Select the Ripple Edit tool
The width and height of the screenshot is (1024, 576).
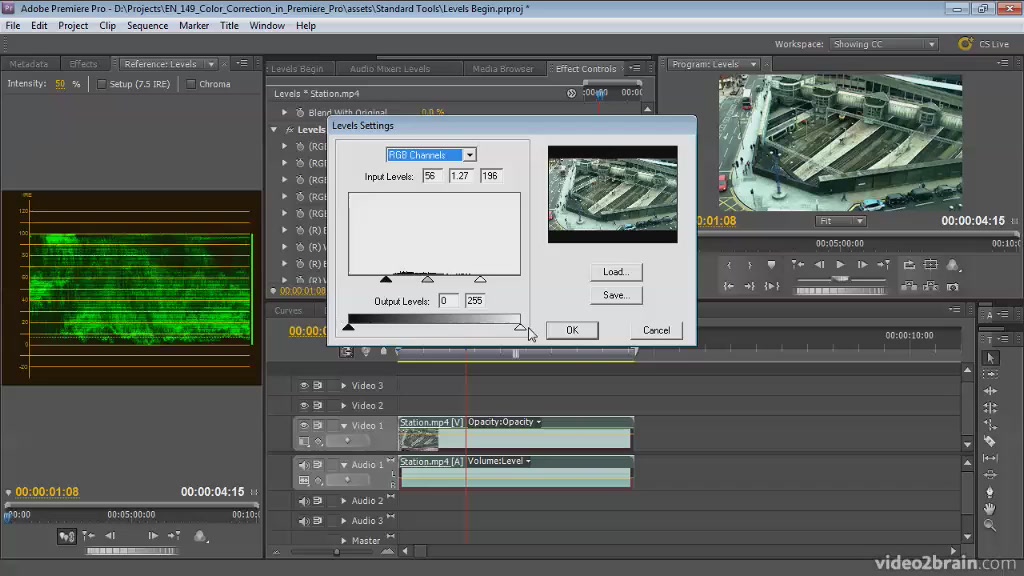pos(990,391)
